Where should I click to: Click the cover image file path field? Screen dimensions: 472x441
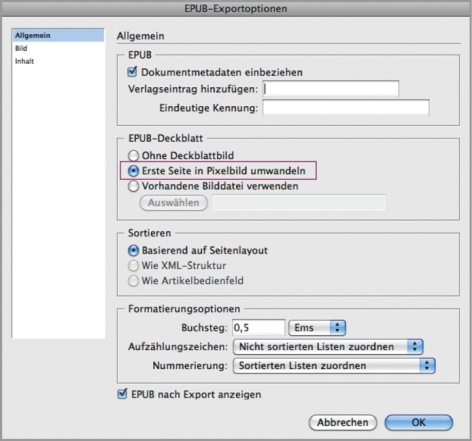[x=299, y=203]
